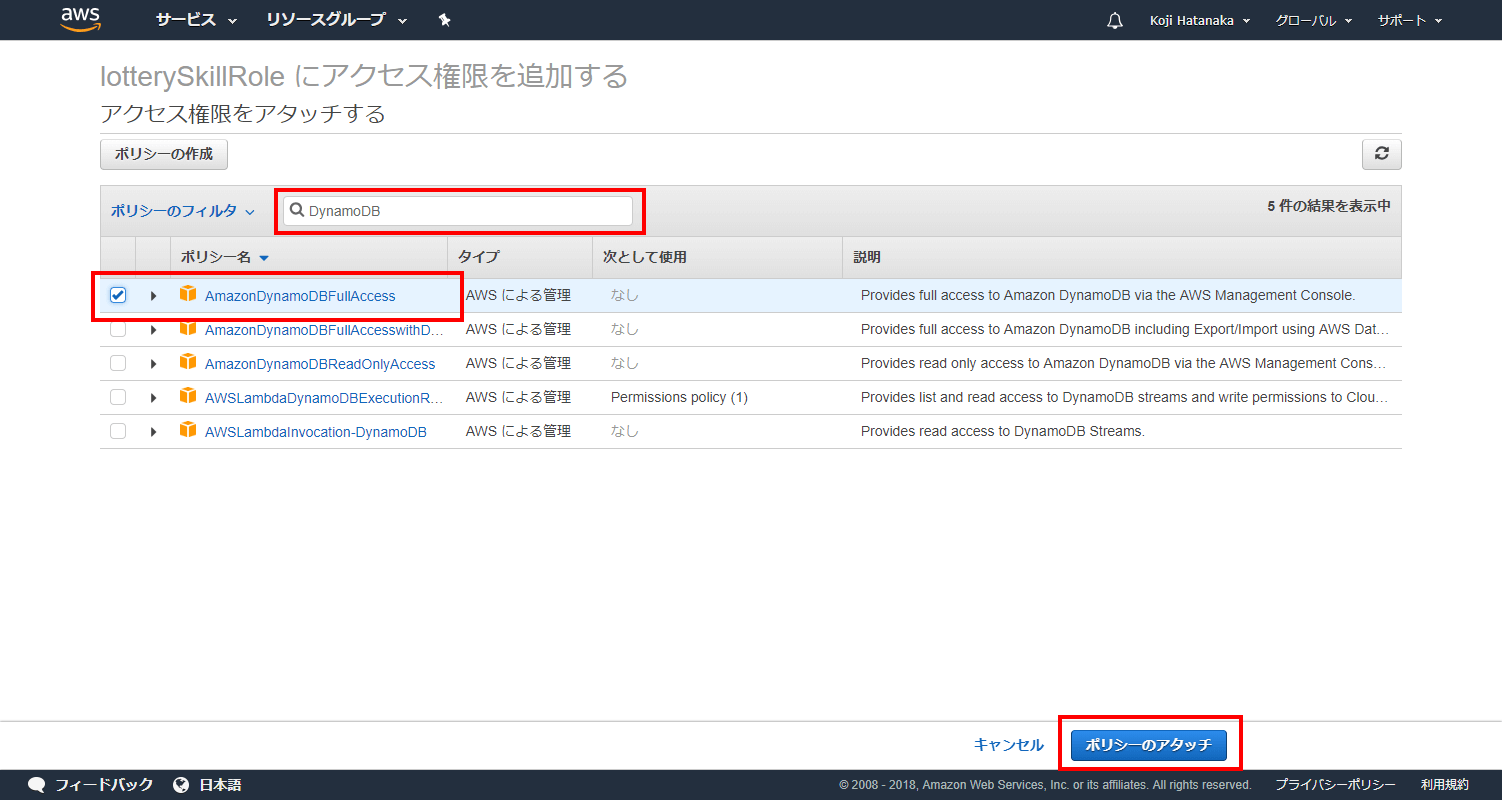Expand AmazonDynamoDBFullAccess policy details

click(153, 296)
